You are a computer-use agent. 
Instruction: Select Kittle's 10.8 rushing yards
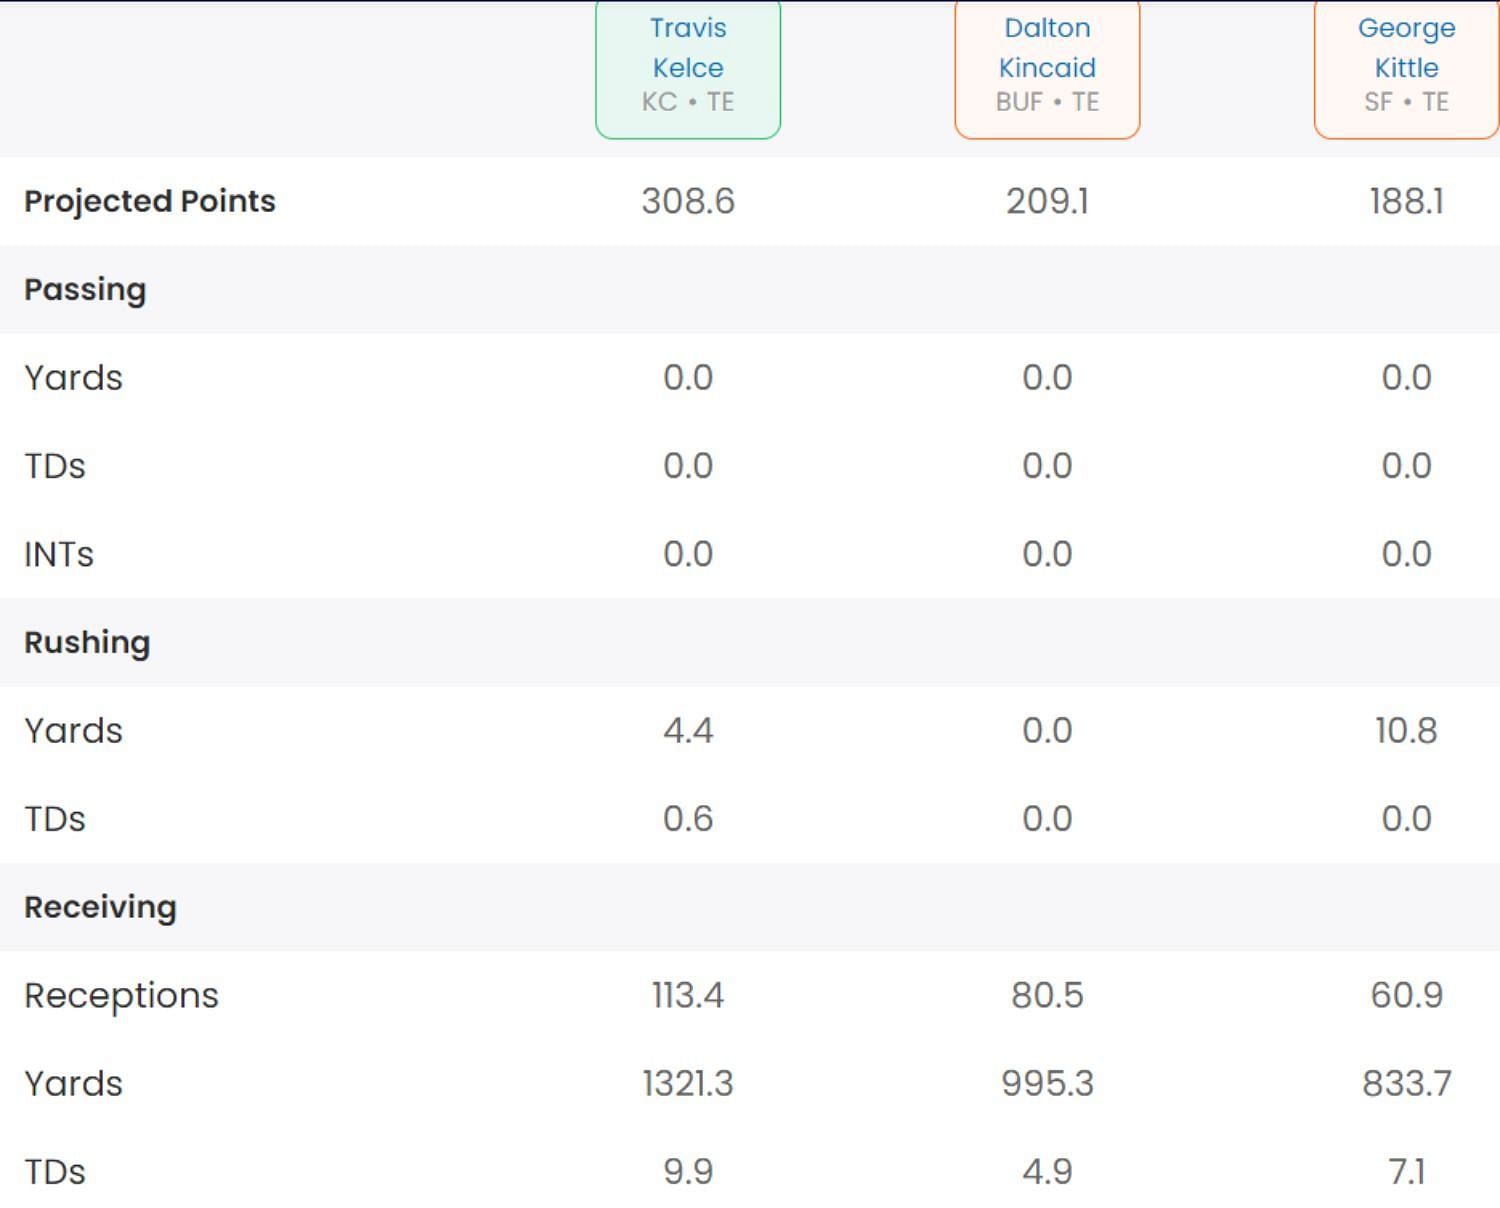[1406, 731]
